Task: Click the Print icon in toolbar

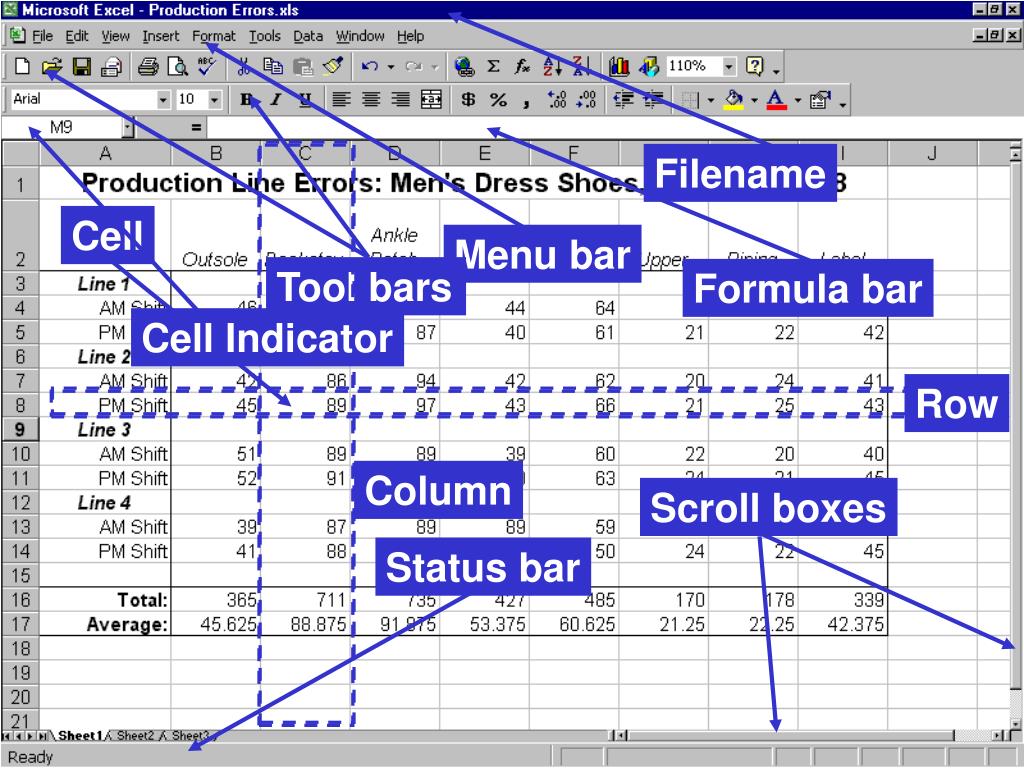Action: click(x=148, y=67)
